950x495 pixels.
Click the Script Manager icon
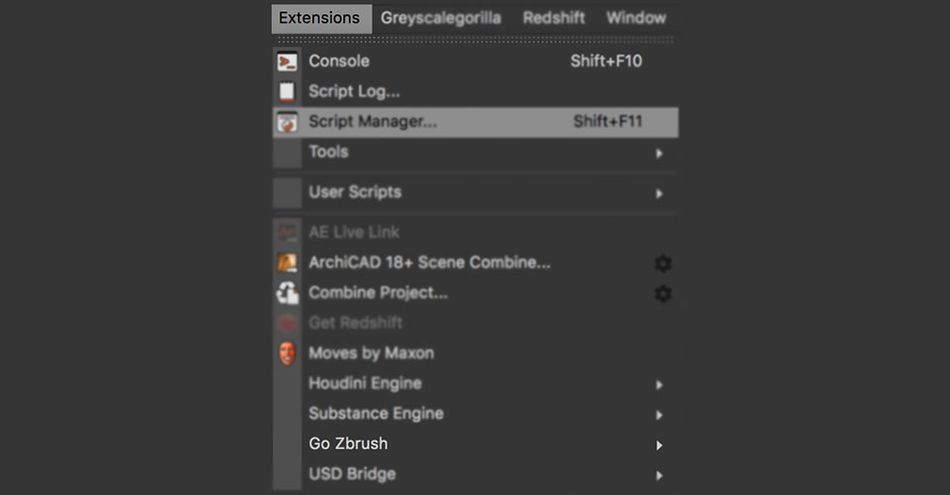(287, 122)
